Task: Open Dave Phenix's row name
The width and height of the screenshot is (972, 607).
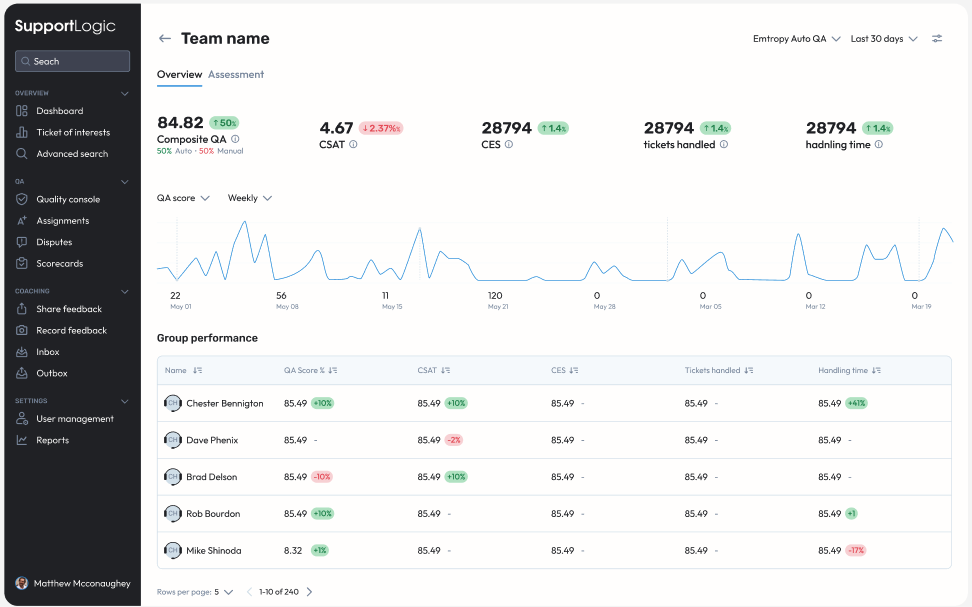Action: [212, 440]
